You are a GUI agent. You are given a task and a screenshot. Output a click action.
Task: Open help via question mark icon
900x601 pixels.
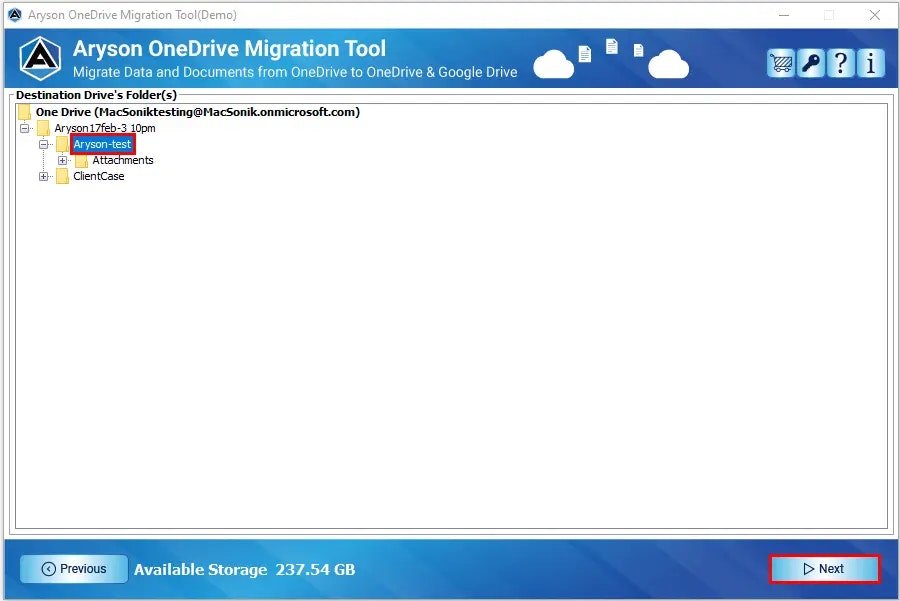pos(840,63)
